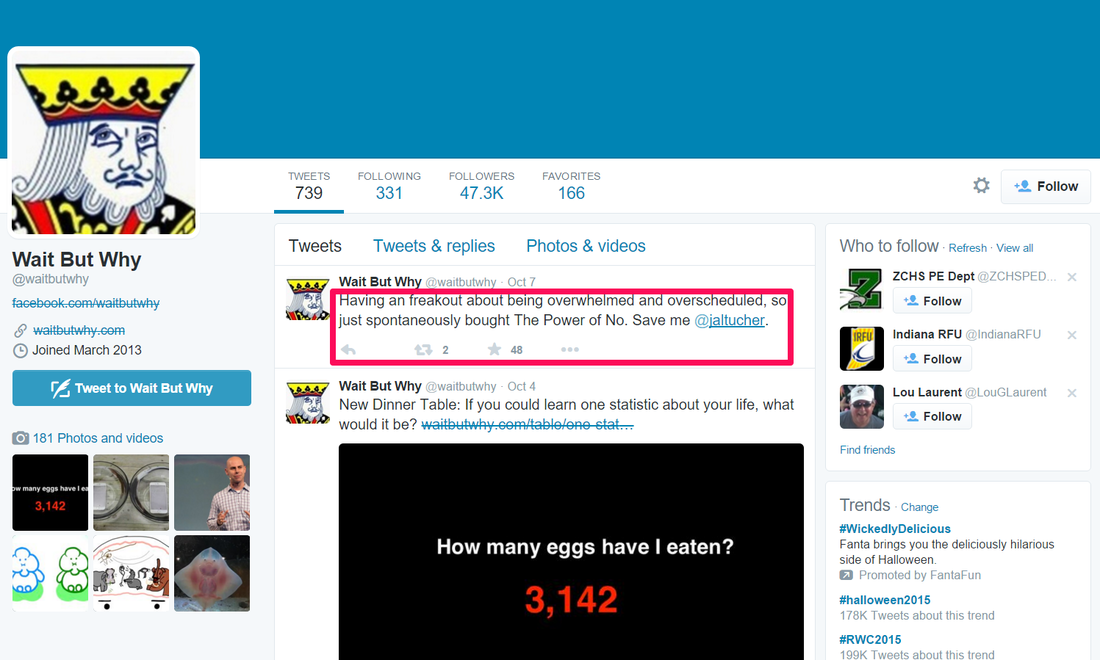The height and width of the screenshot is (660, 1100).
Task: Follow ZCHS PE Dept
Action: (932, 301)
